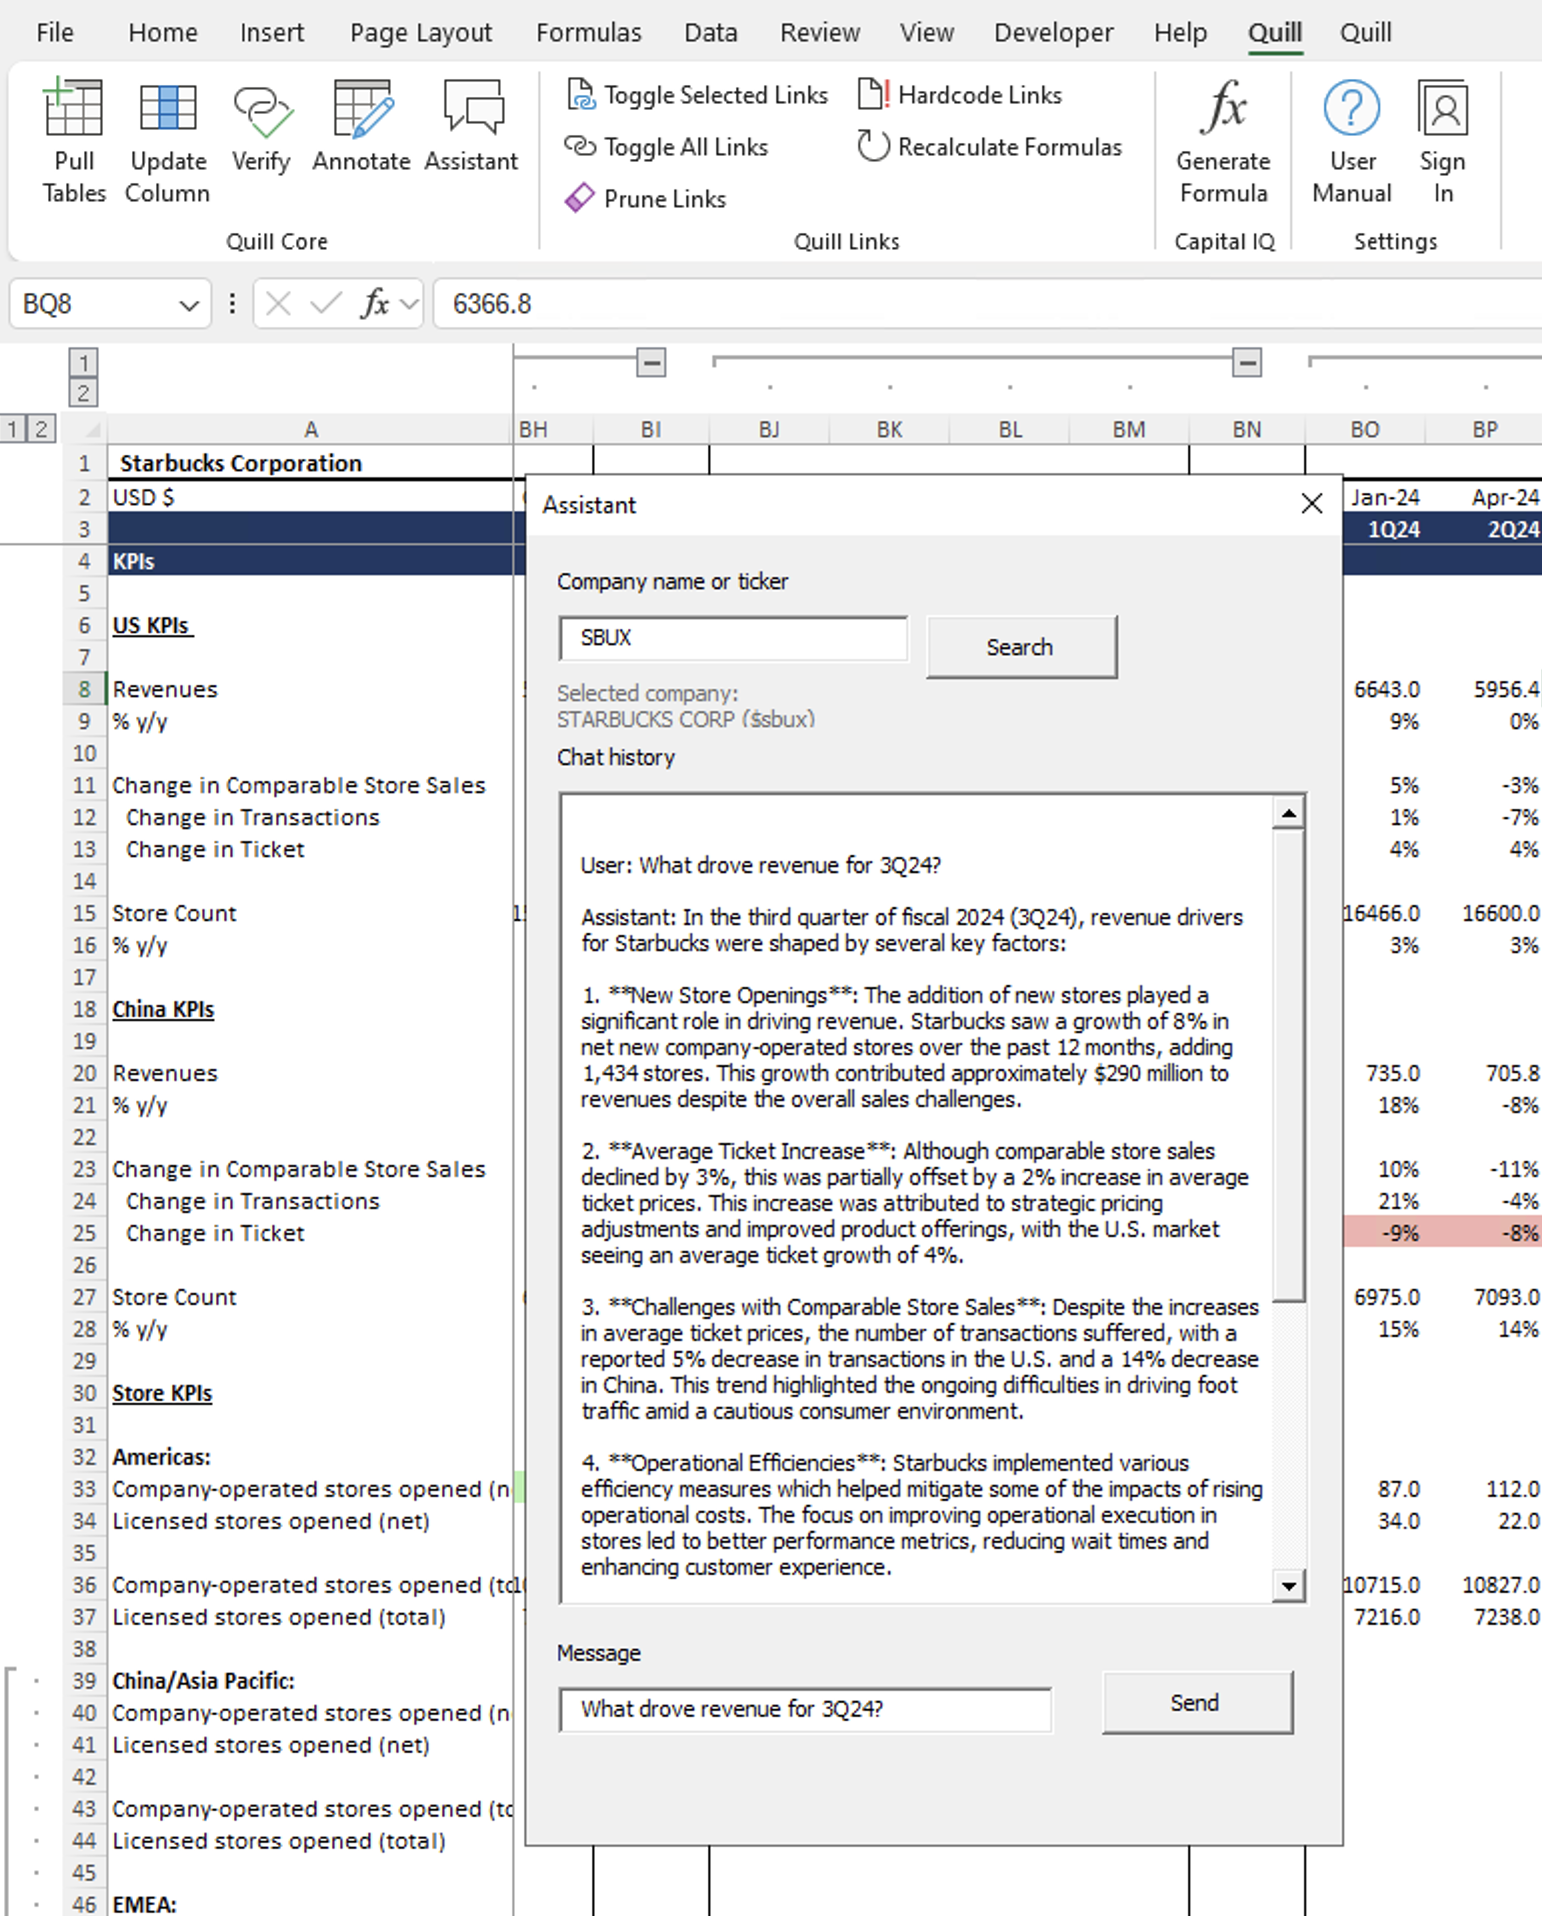
Task: Select row outline level 1 button
Action: click(12, 430)
